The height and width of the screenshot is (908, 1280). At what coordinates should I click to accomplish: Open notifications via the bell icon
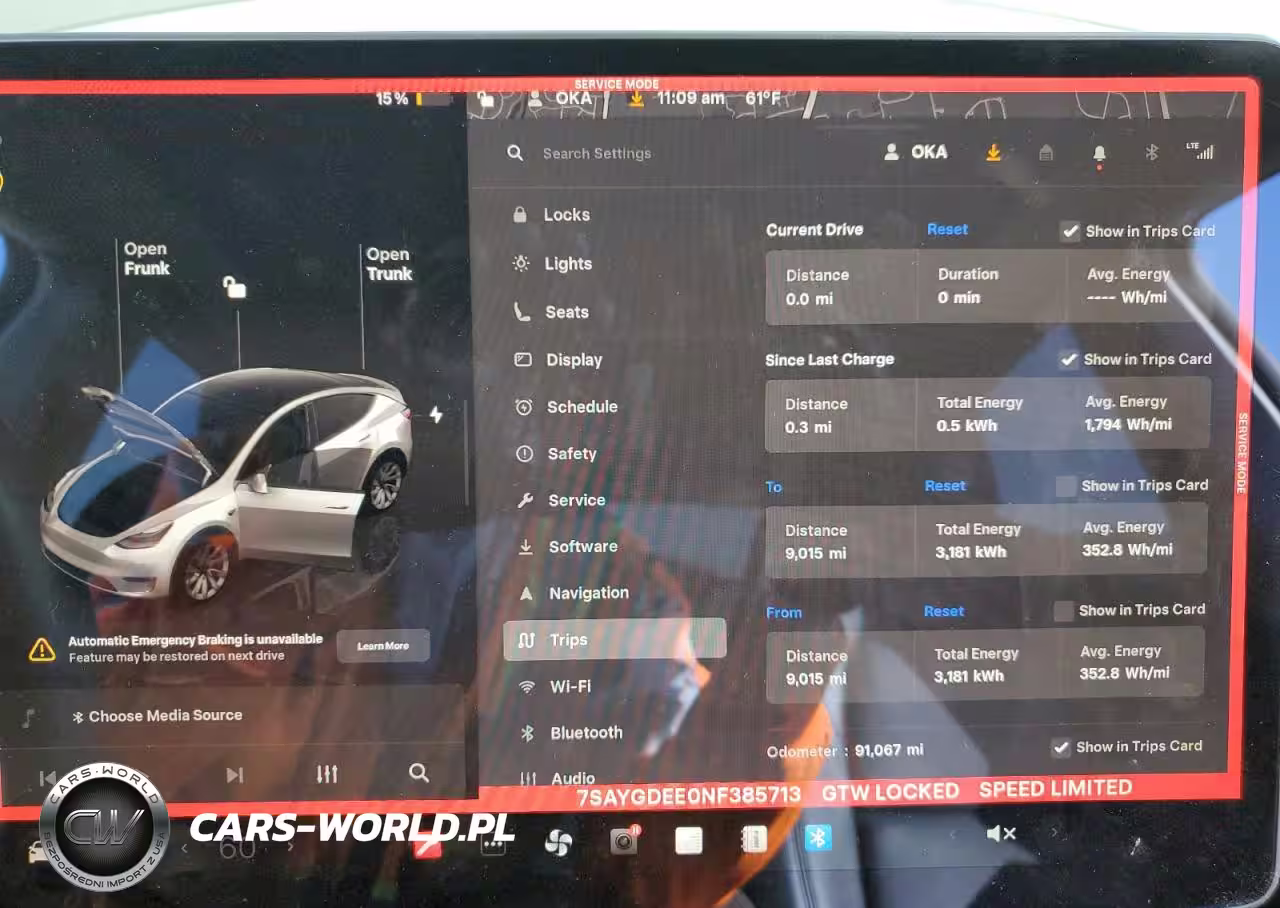pyautogui.click(x=1099, y=153)
